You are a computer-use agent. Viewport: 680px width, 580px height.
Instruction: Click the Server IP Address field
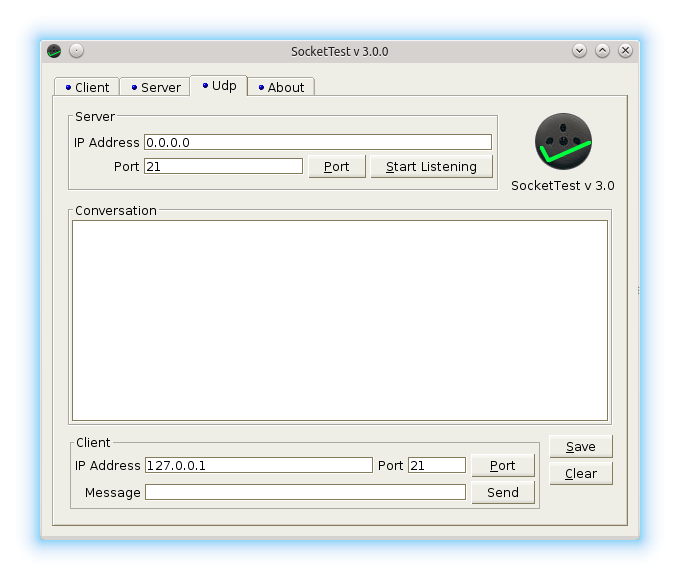click(x=317, y=142)
